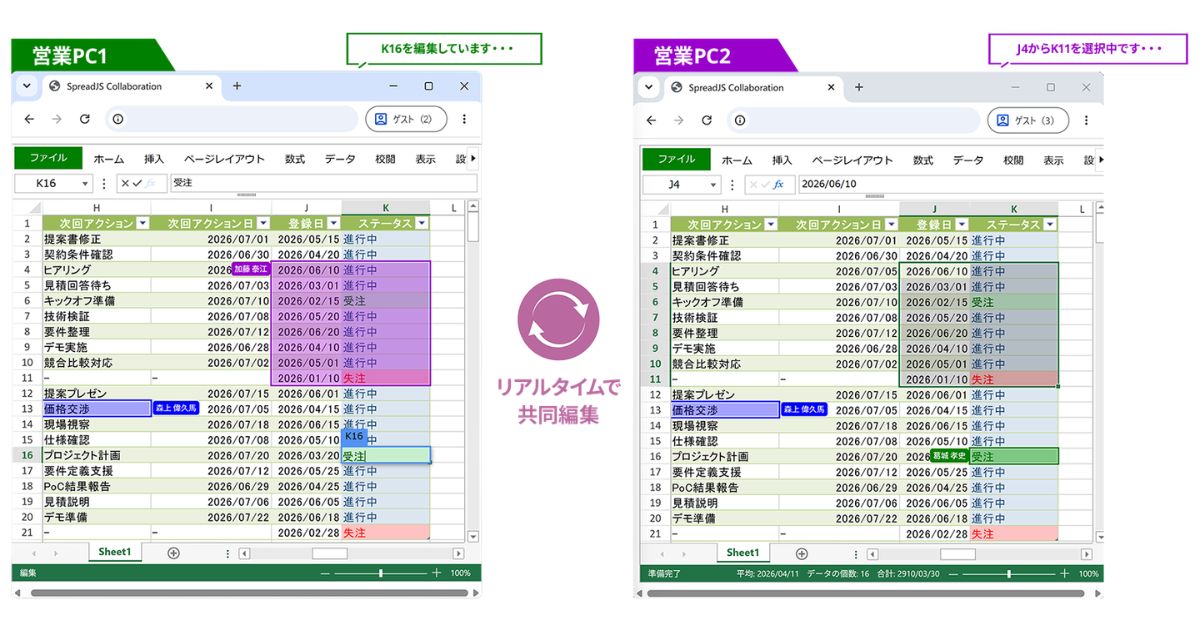Expand name box dropdown showing K16

[x=87, y=184]
